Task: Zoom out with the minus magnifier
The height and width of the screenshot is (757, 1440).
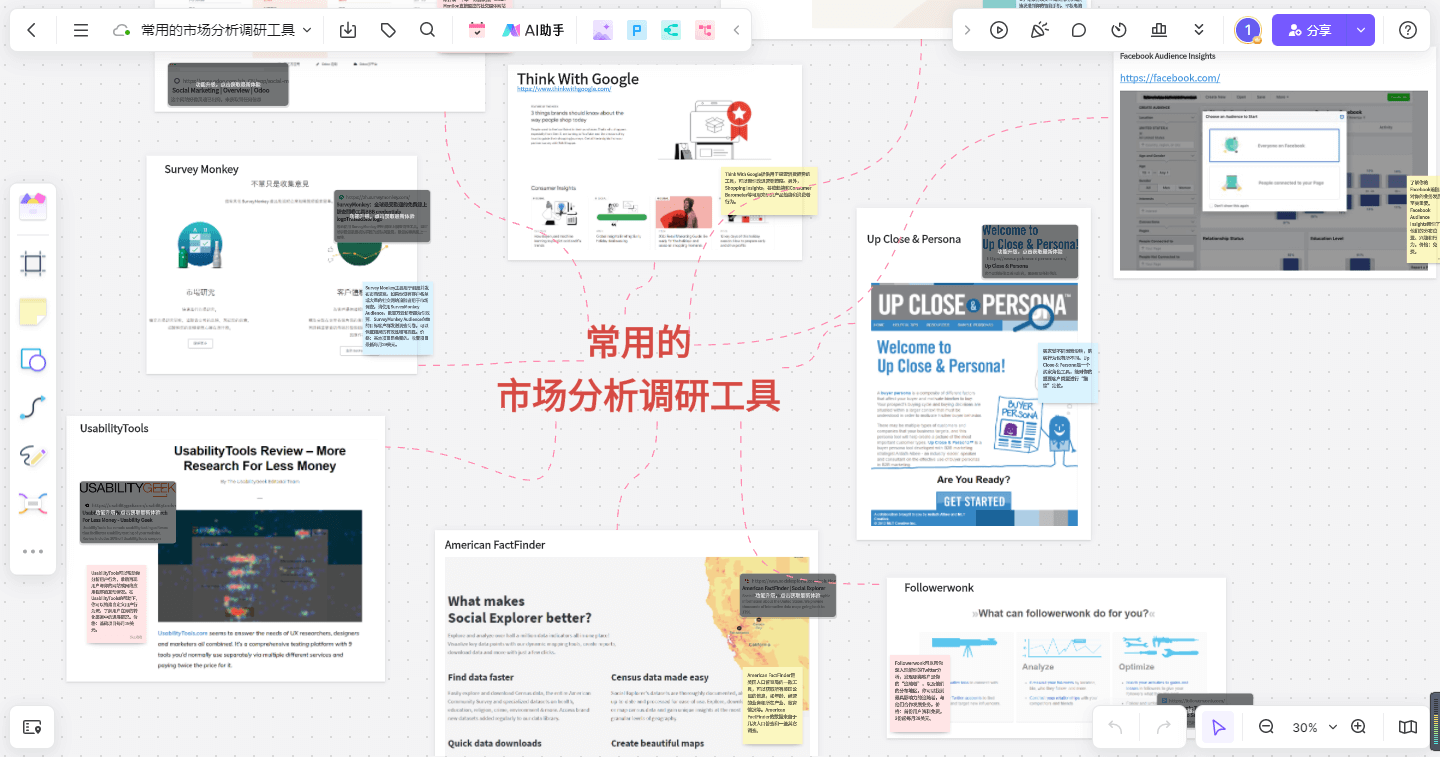Action: (x=1266, y=727)
